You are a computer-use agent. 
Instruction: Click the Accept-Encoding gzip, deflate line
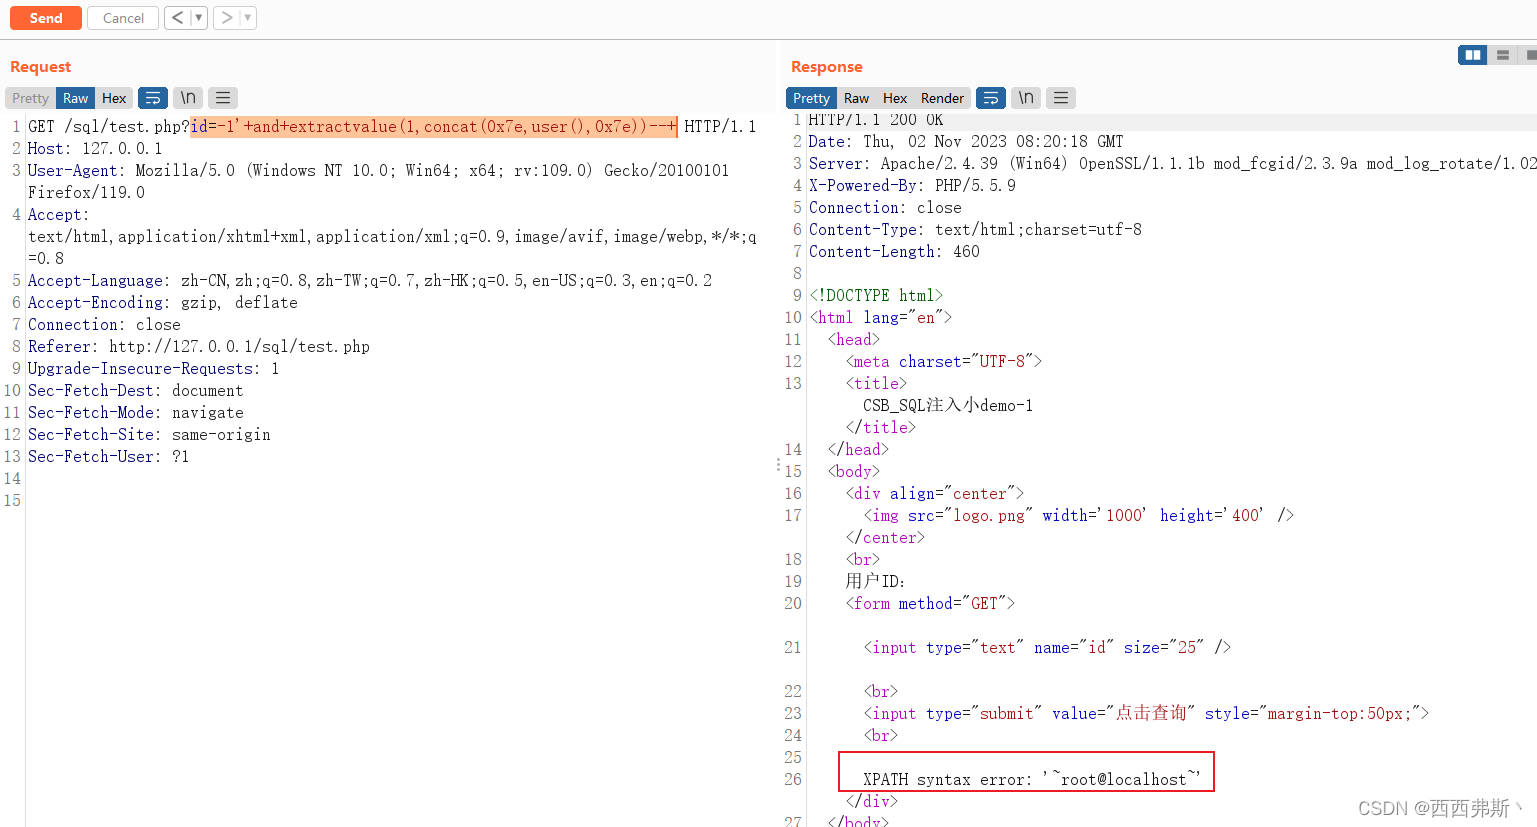(163, 302)
